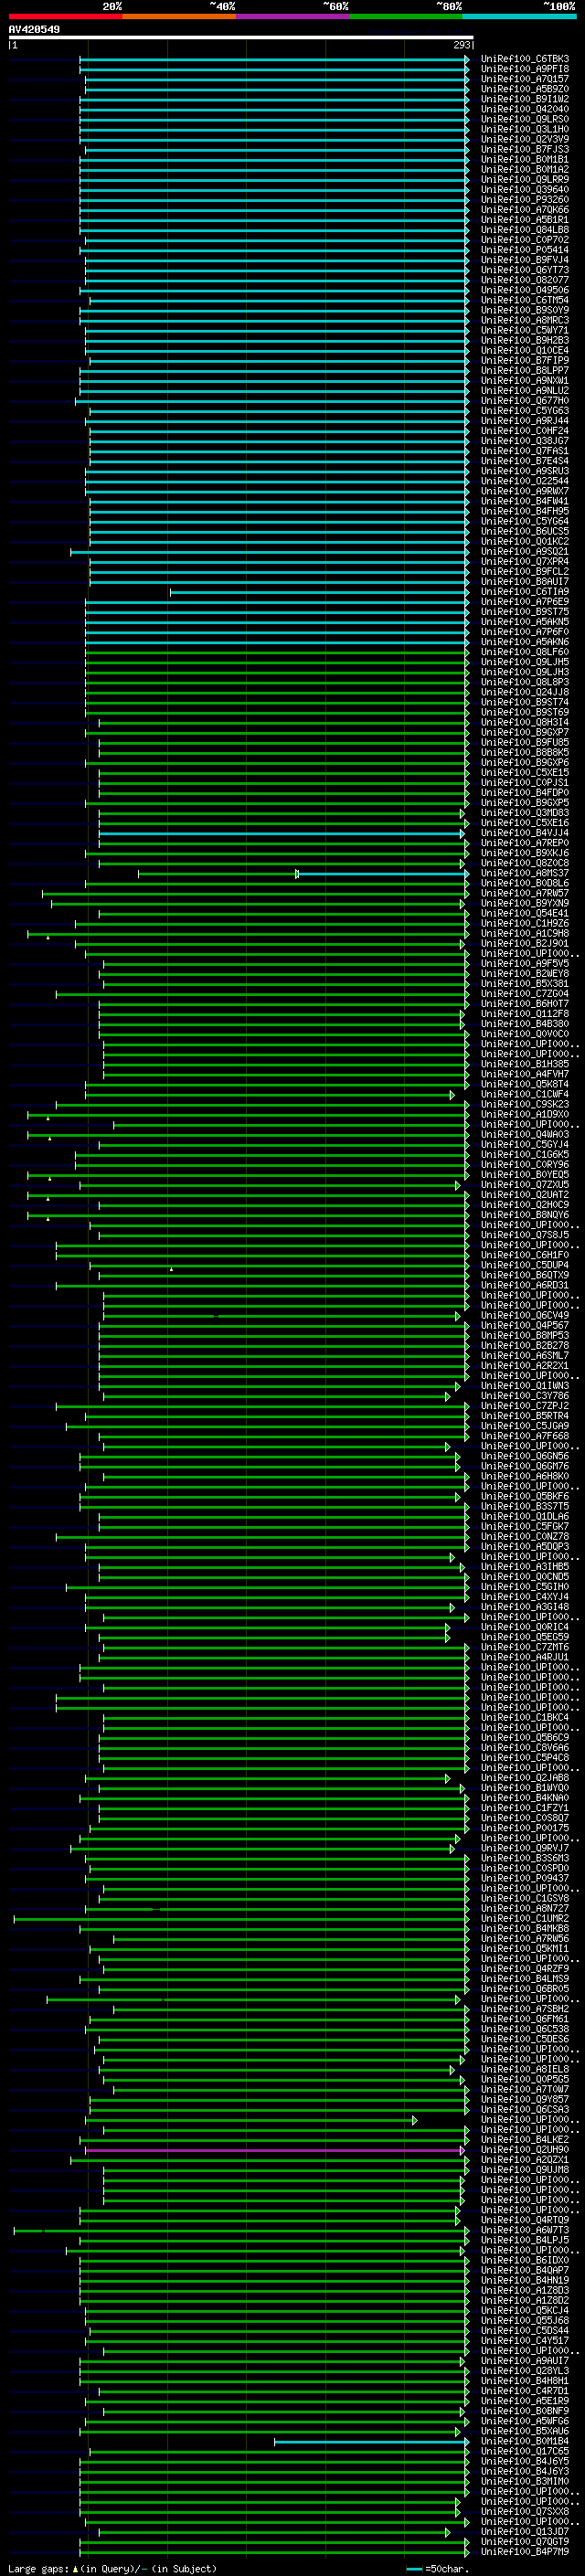Open hit UniRef100_C5DS44
The height and width of the screenshot is (2576, 585).
coord(524,2331)
